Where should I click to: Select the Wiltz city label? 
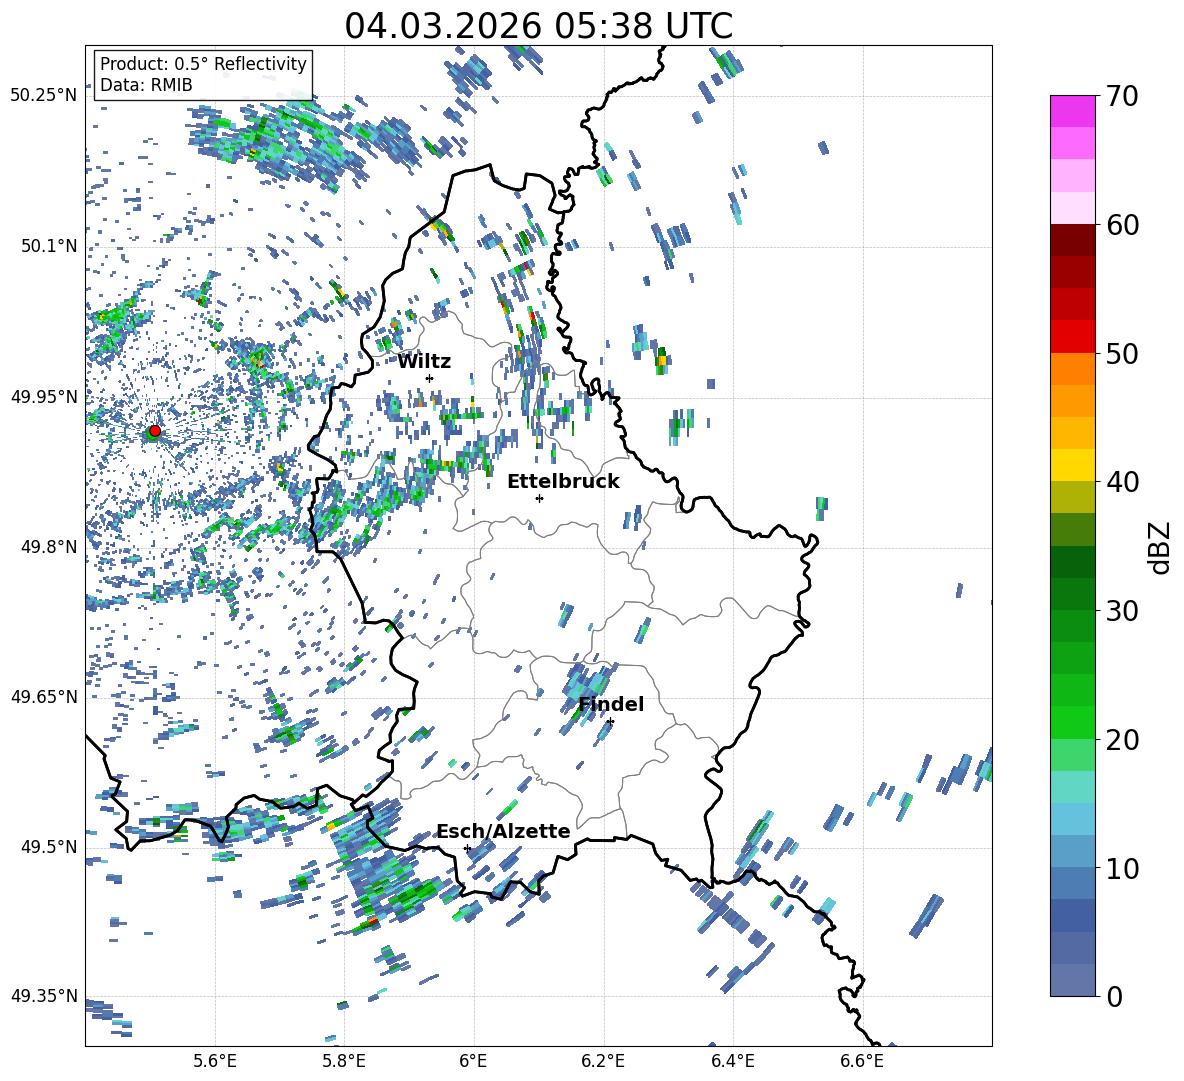[424, 362]
